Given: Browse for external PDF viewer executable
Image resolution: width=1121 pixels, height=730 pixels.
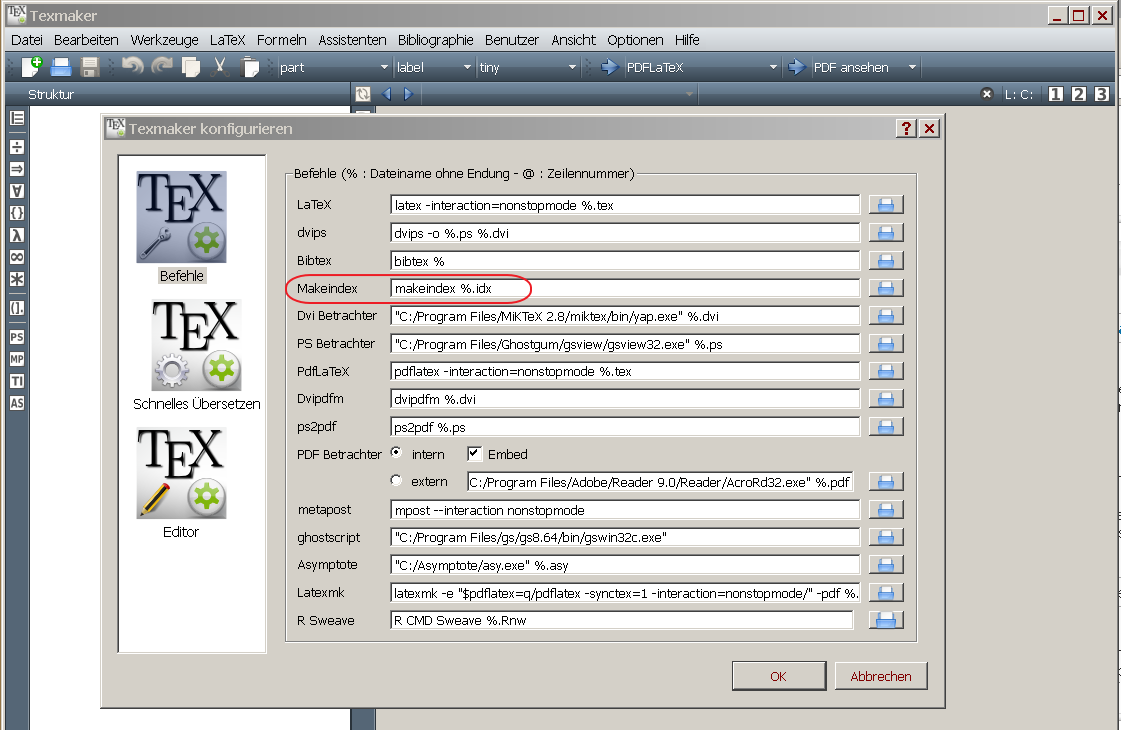Looking at the screenshot, I should (886, 482).
